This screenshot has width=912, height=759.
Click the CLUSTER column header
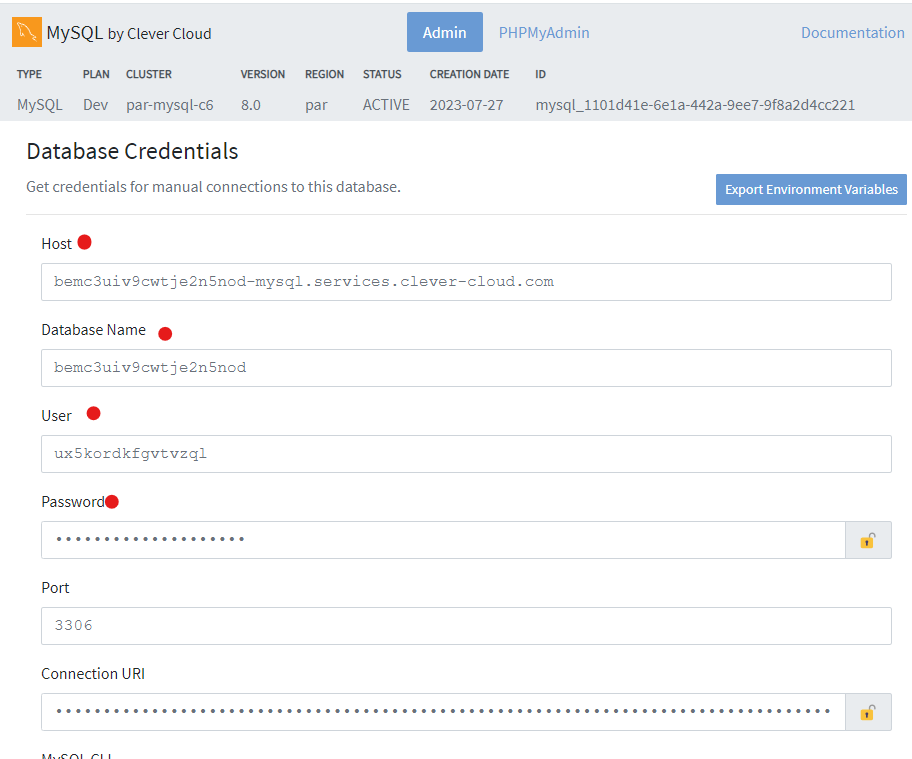[x=149, y=74]
